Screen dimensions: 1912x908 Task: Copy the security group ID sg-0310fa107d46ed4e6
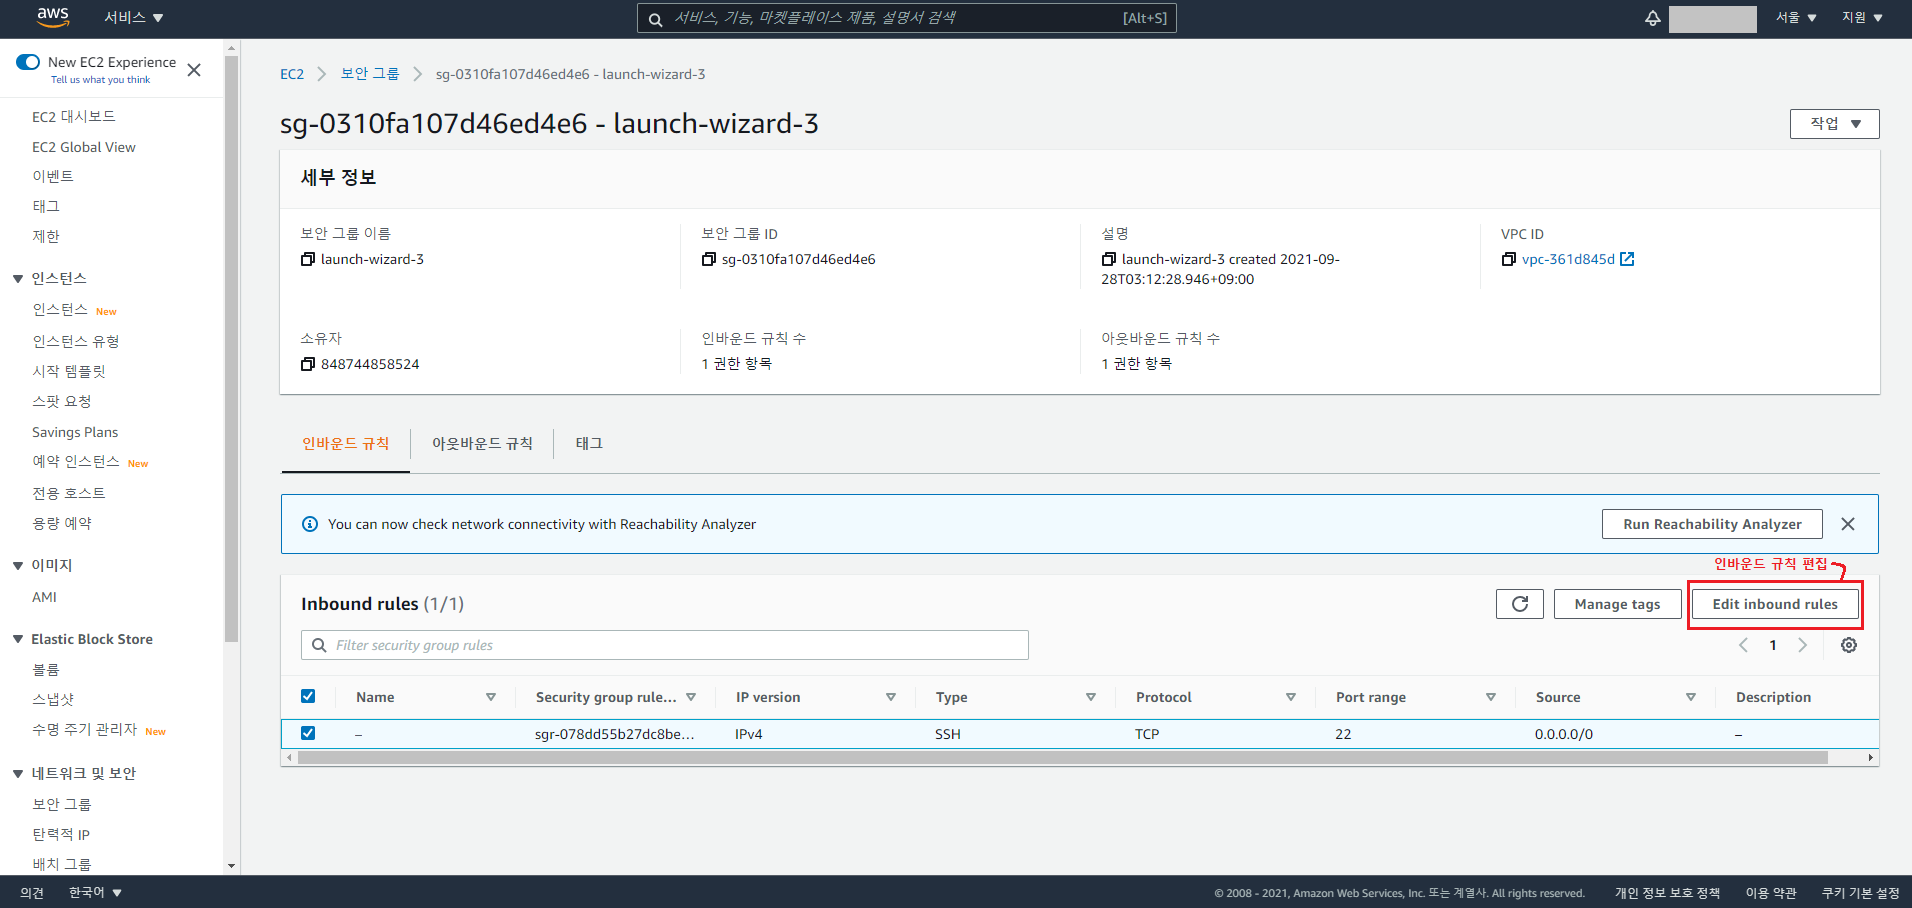point(709,259)
